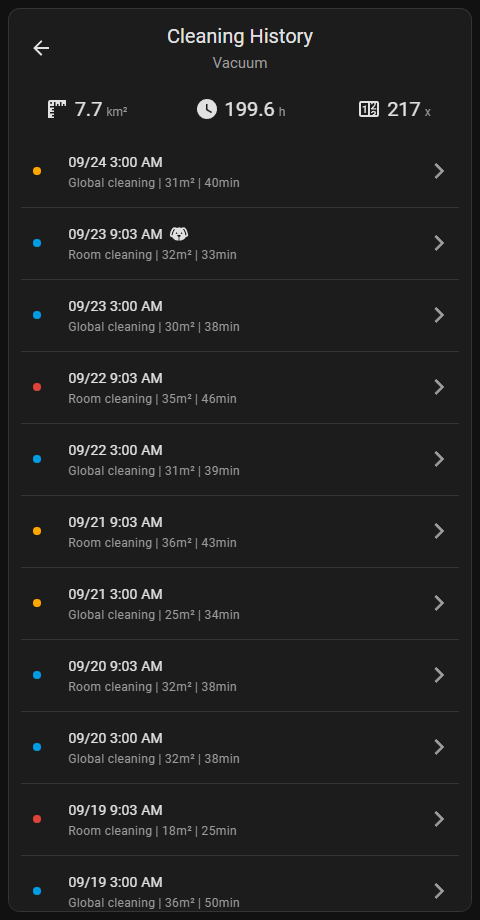Image resolution: width=480 pixels, height=920 pixels.
Task: Select the 09/22 3:00 AM global cleaning entry
Action: coord(240,459)
